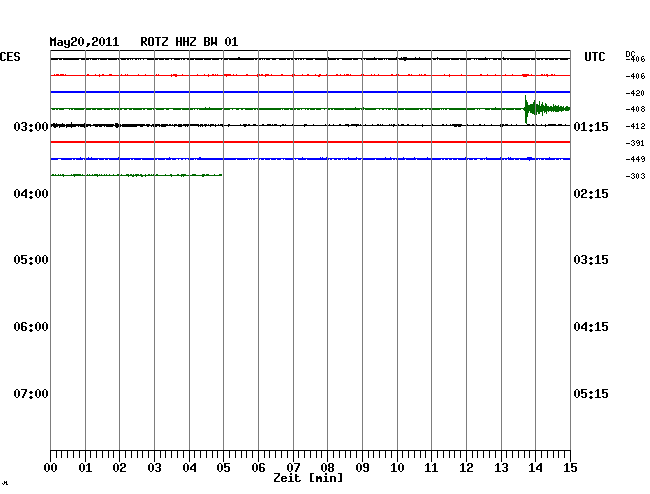Click minute 15 on the time axis
Image resolution: width=650 pixels, height=494 pixels.
tap(570, 468)
